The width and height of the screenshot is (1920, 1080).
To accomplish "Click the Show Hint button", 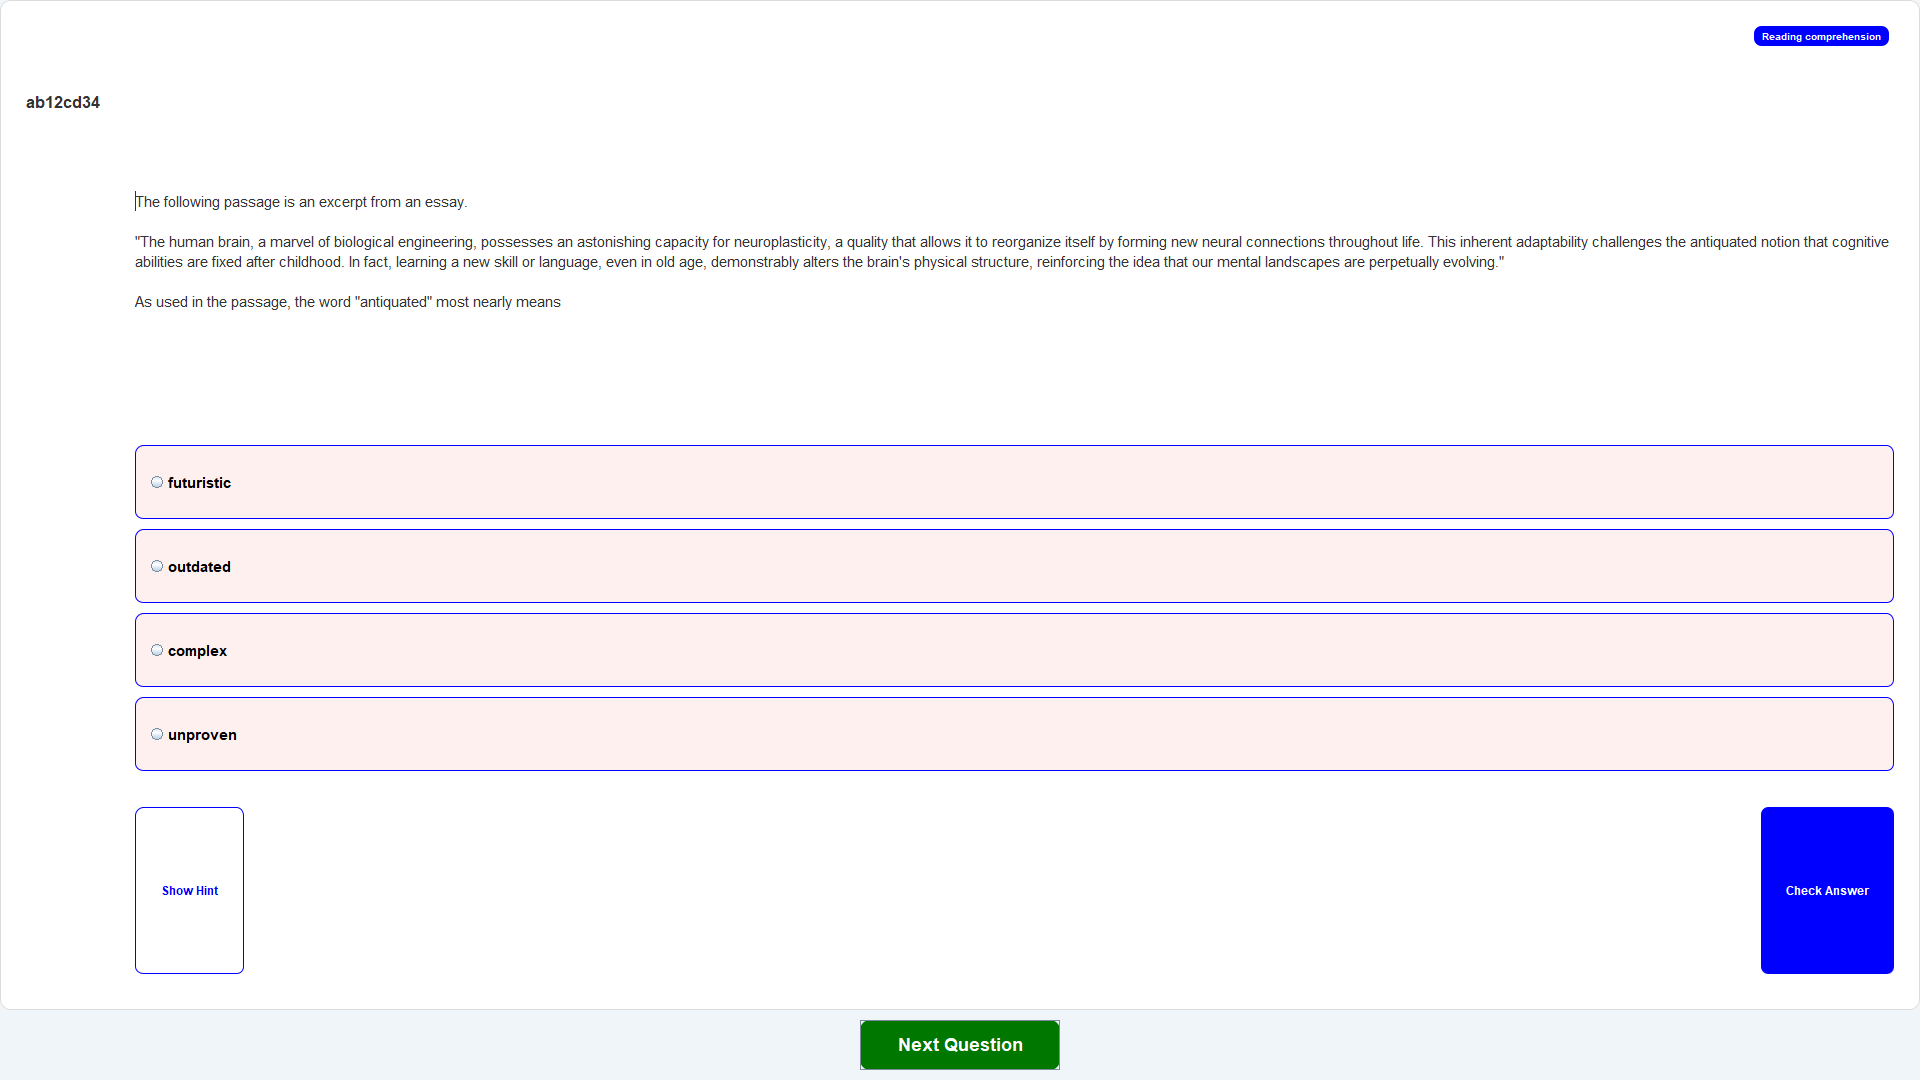I will [x=189, y=890].
